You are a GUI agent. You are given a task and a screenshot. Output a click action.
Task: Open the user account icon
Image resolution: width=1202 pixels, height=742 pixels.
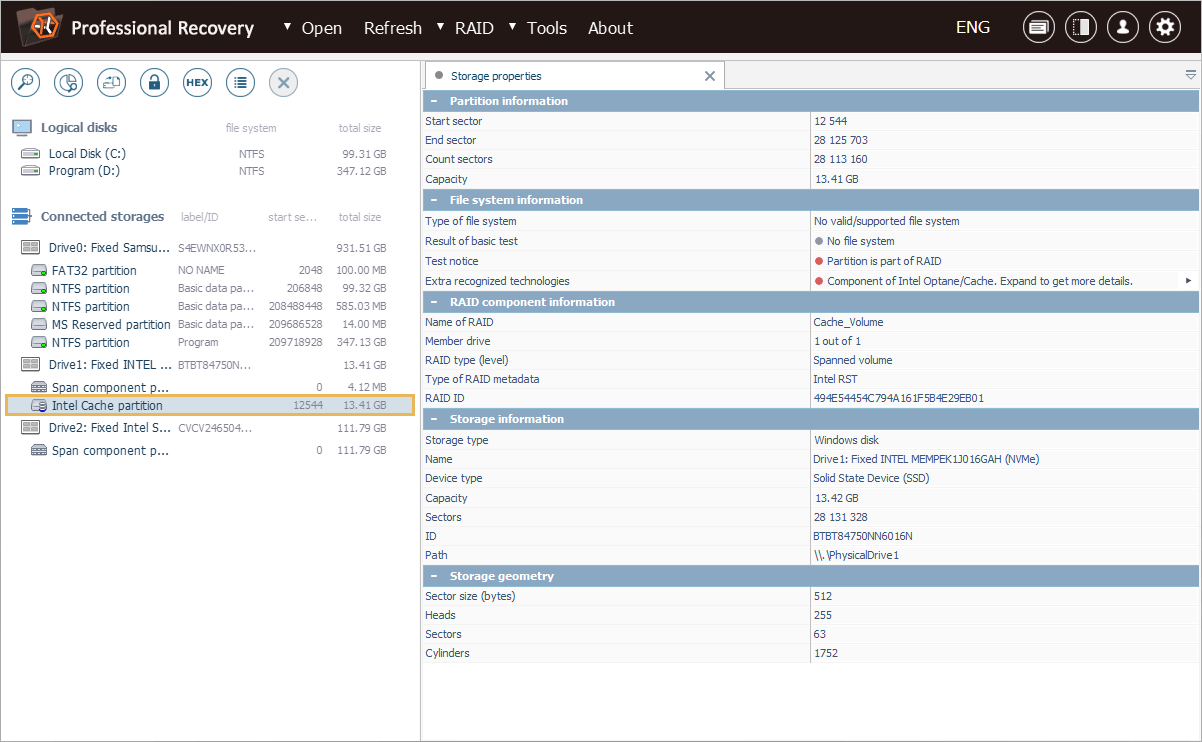1122,28
